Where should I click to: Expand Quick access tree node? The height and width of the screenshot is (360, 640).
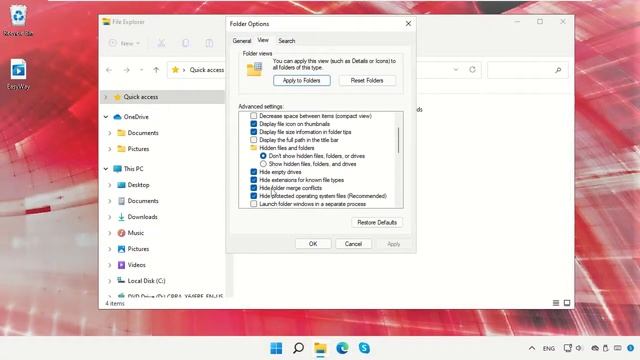point(106,97)
